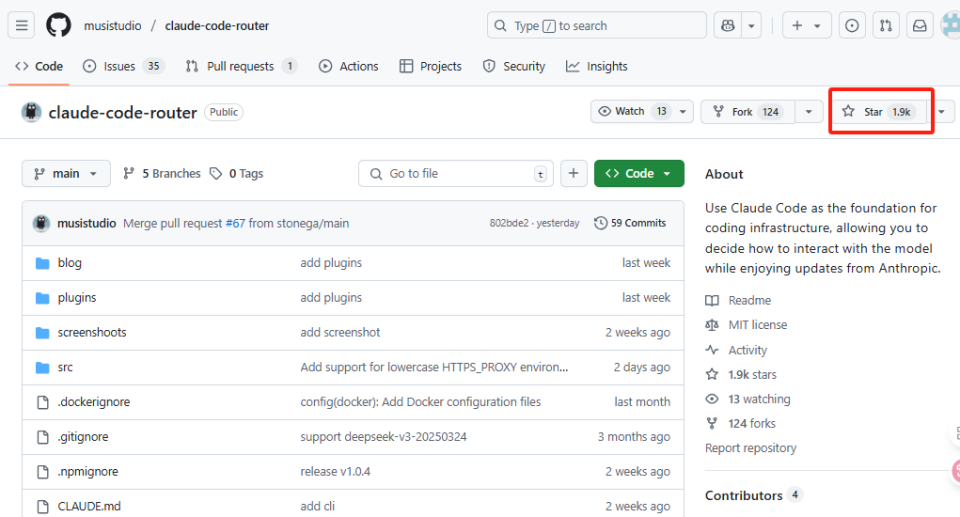Open the src folder
960x517 pixels.
click(65, 367)
